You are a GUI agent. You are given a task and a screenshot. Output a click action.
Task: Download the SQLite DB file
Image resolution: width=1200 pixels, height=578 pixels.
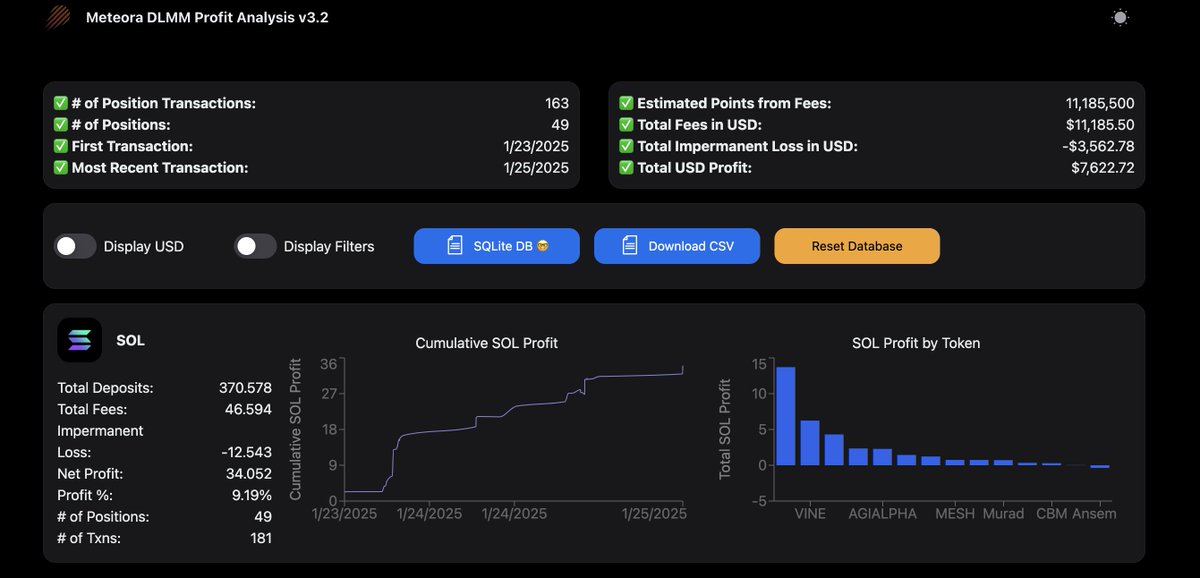point(497,246)
